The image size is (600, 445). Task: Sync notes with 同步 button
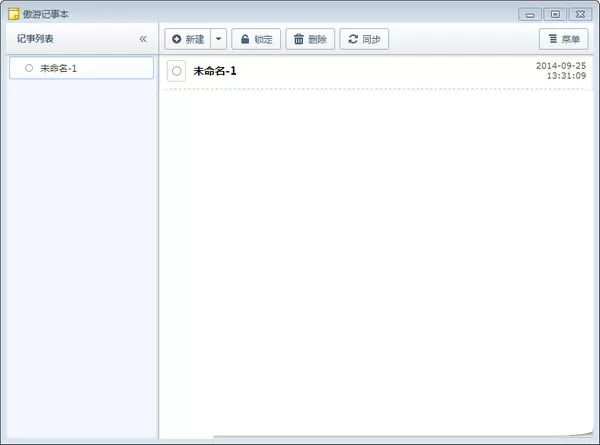[364, 39]
